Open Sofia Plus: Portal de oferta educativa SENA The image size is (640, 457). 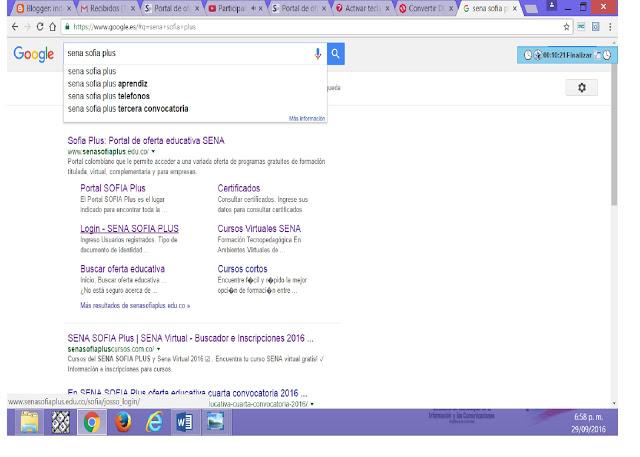pos(146,141)
